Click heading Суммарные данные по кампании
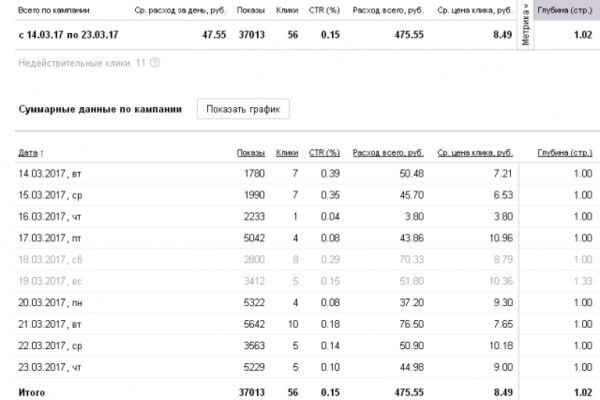The width and height of the screenshot is (600, 400). click(100, 109)
